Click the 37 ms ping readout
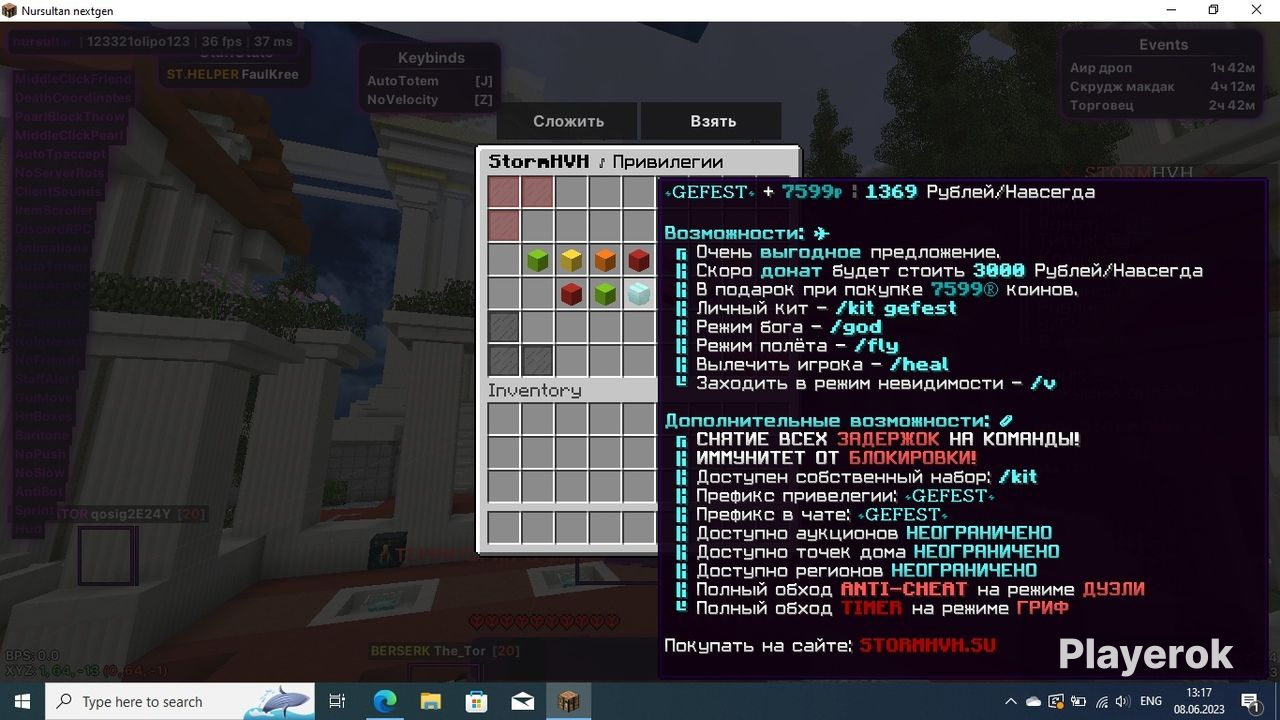The width and height of the screenshot is (1280, 720). [273, 42]
